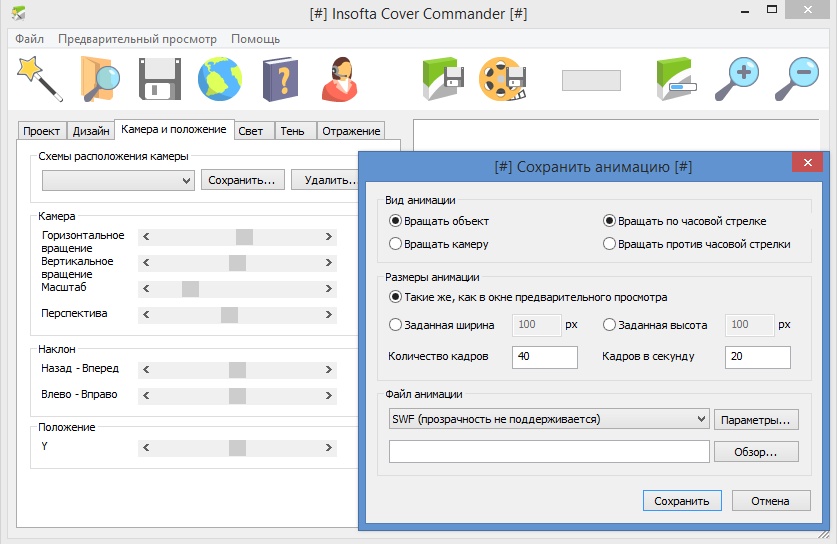Click Y position slider right arrow
The width and height of the screenshot is (837, 544).
[329, 448]
